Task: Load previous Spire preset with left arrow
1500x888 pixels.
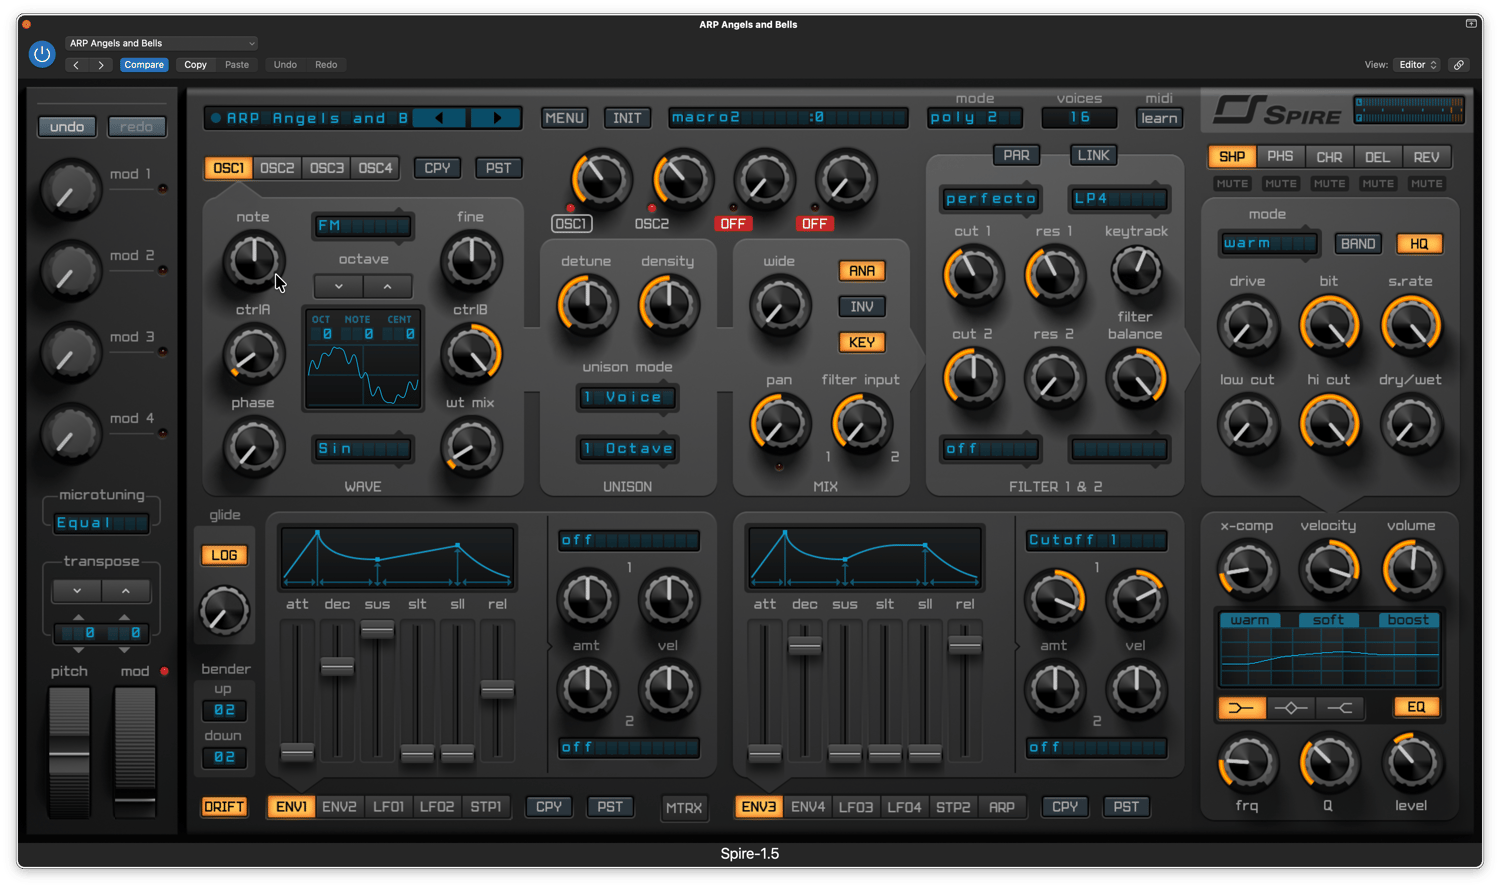Action: [x=439, y=118]
